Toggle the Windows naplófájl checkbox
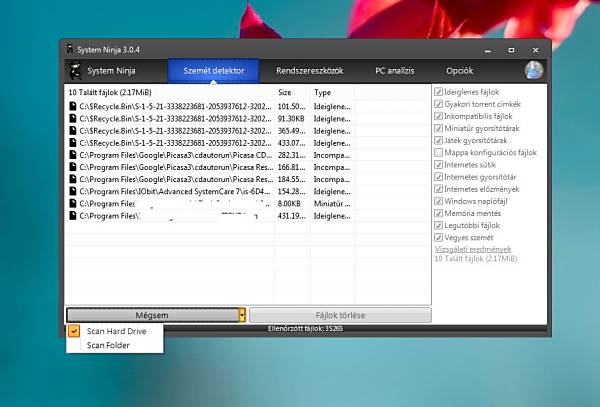The width and height of the screenshot is (600, 407). point(439,201)
